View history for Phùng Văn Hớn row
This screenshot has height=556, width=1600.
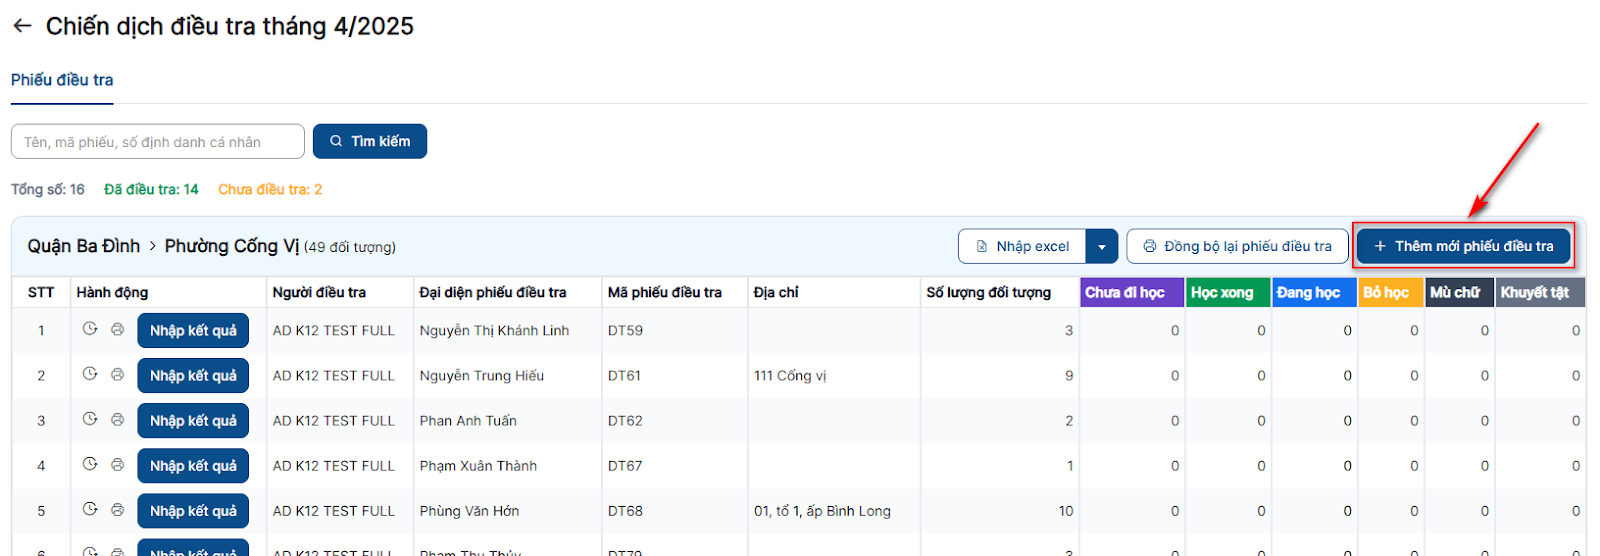[x=90, y=509]
